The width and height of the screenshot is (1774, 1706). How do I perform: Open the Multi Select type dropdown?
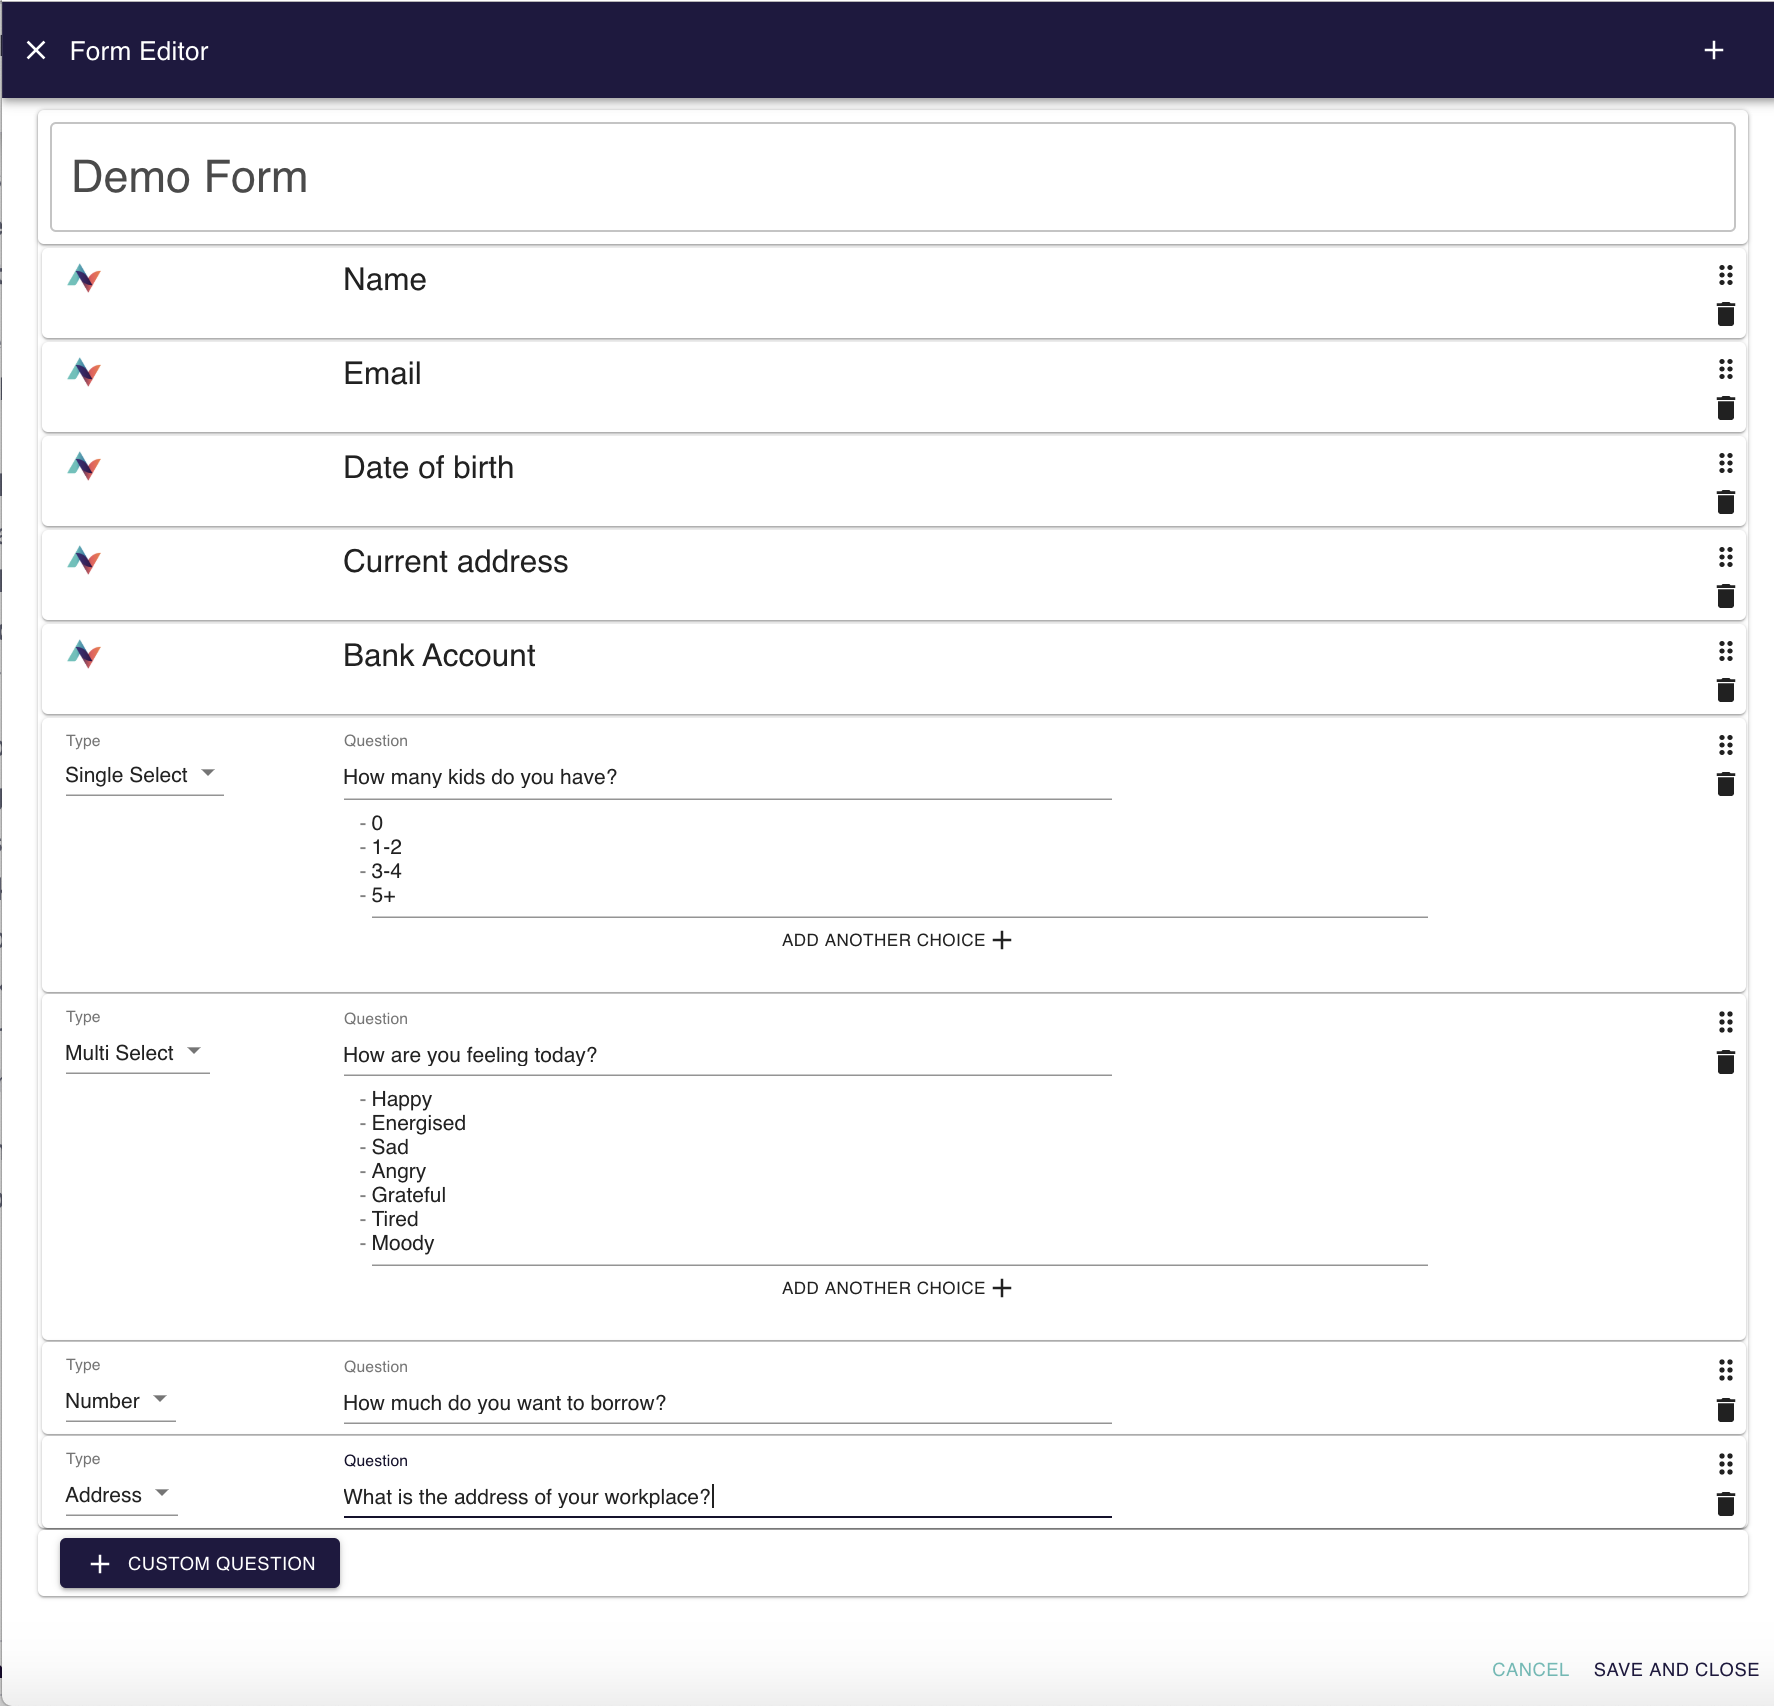[x=134, y=1053]
